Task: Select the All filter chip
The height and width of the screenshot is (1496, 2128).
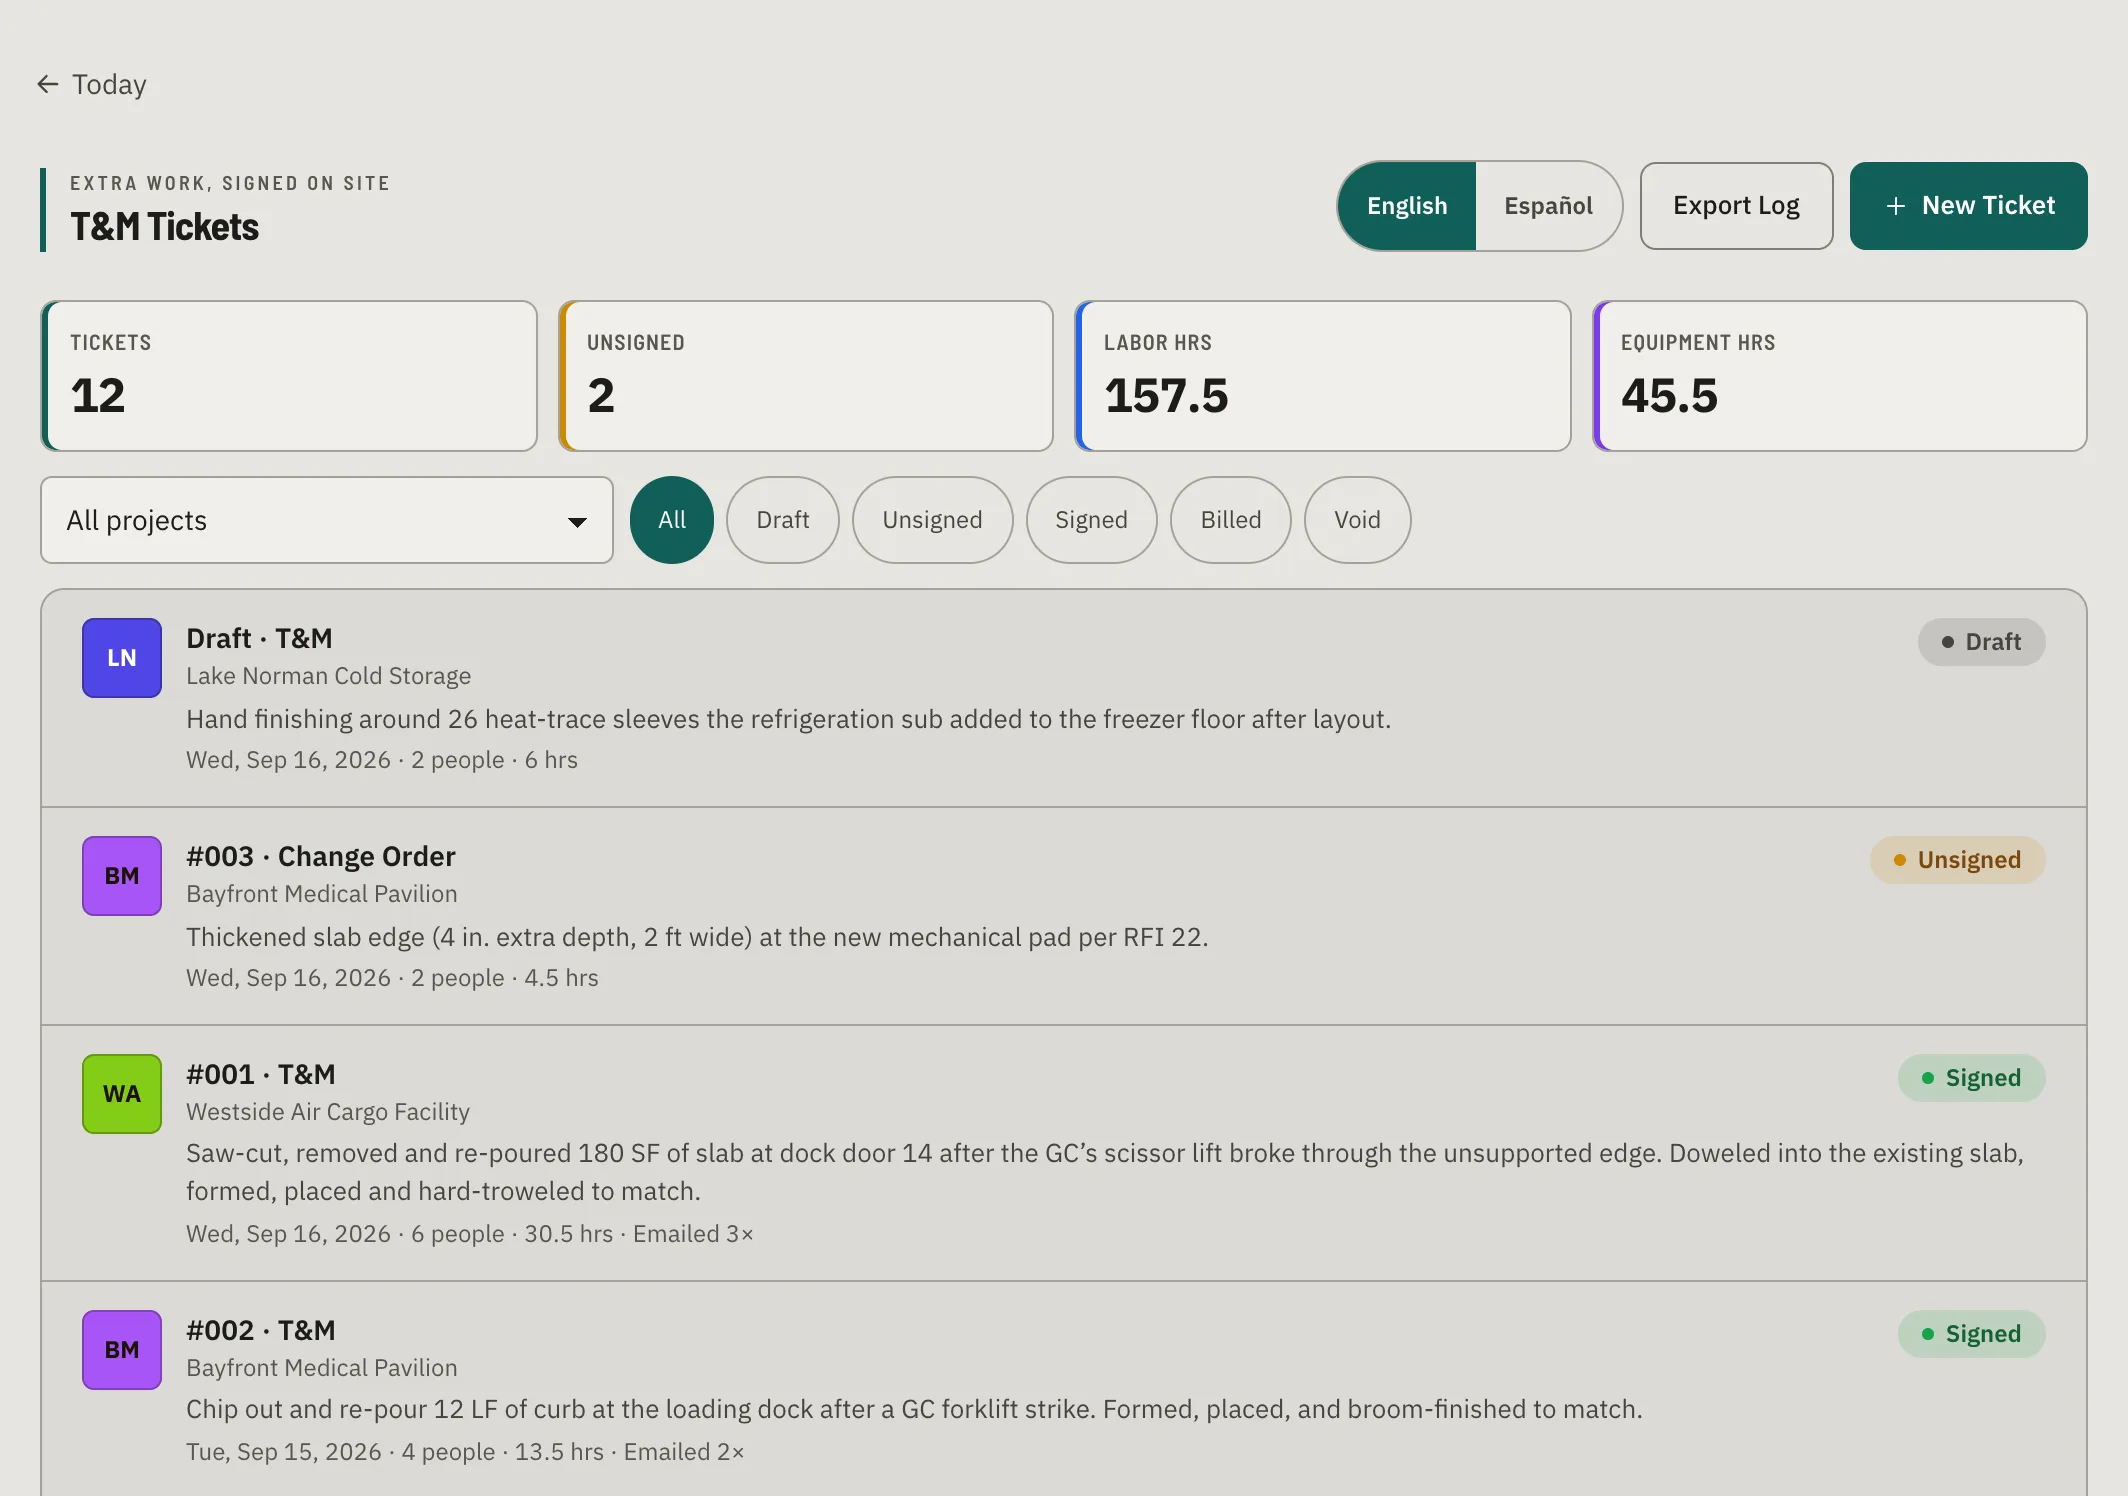Action: pos(672,520)
